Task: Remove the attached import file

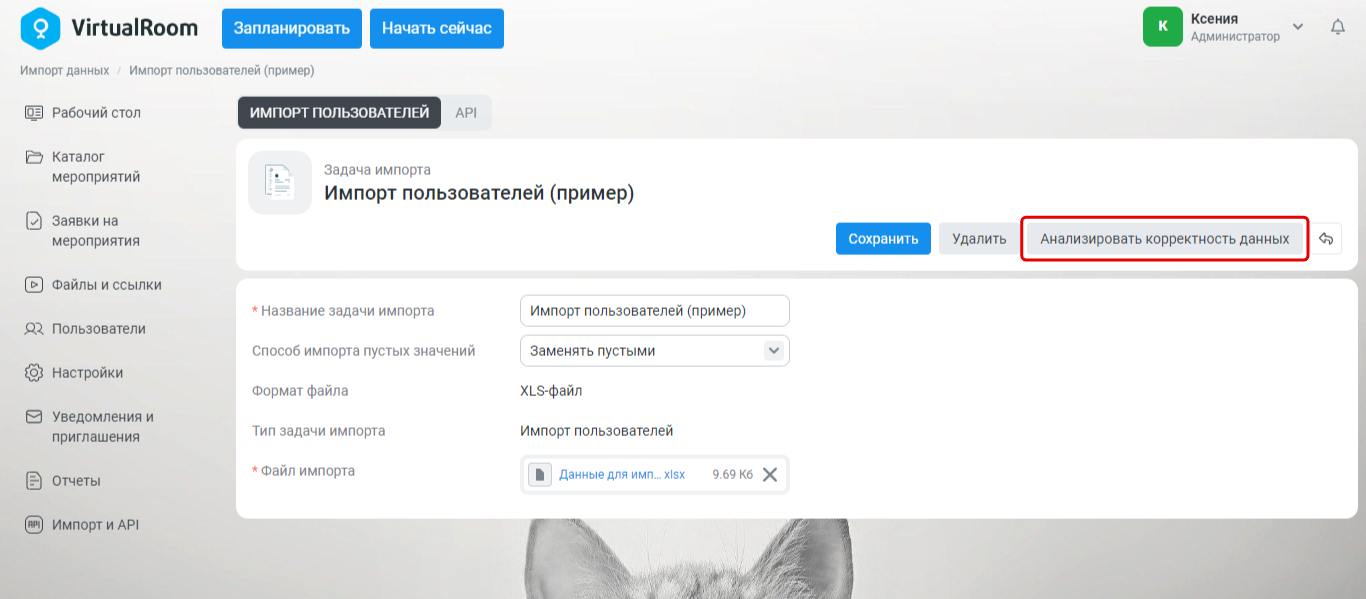Action: [x=770, y=475]
